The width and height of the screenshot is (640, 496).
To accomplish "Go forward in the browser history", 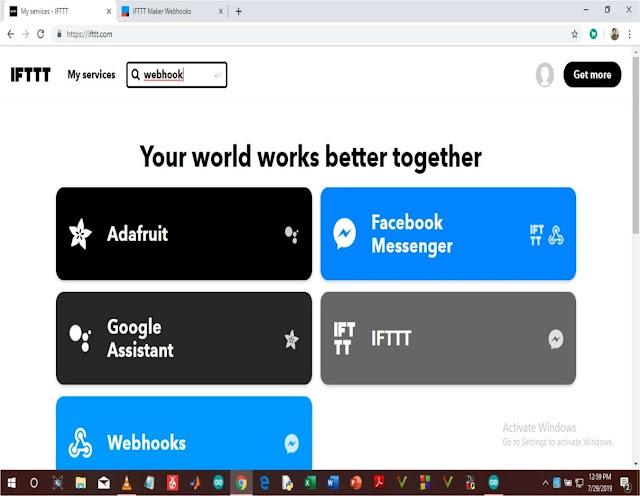I will 25,34.
